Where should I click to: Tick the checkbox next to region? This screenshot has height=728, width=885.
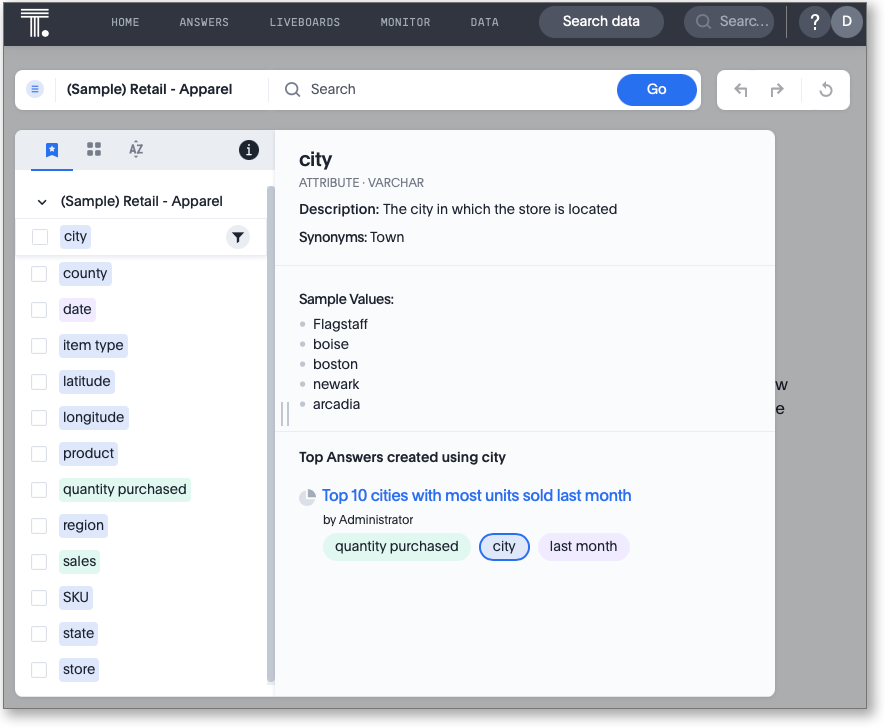[39, 526]
